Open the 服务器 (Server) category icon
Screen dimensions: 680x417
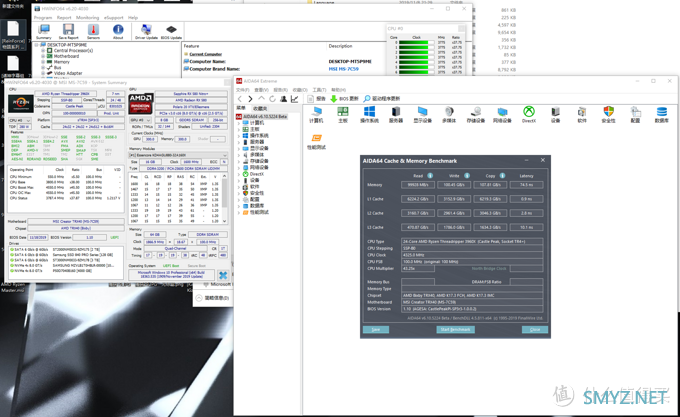[396, 114]
